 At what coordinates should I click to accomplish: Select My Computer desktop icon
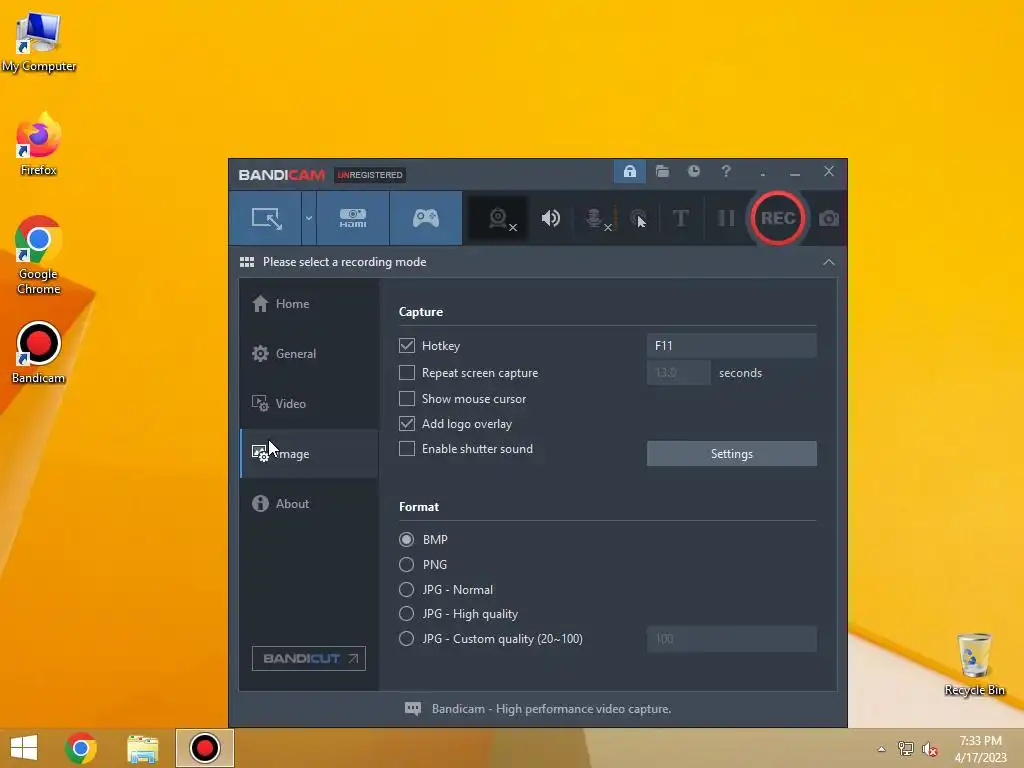pos(39,42)
